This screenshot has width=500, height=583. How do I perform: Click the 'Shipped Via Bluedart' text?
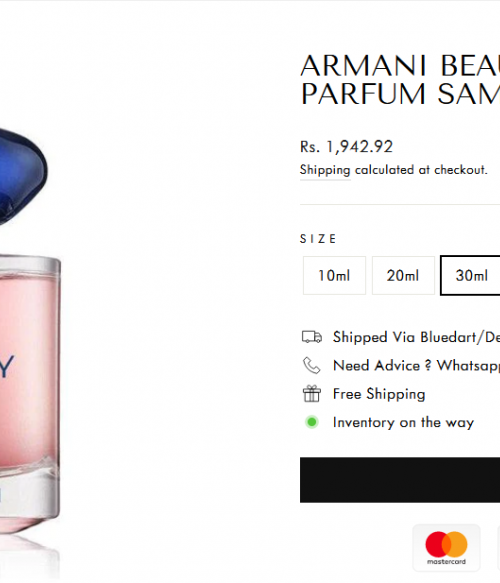416,337
